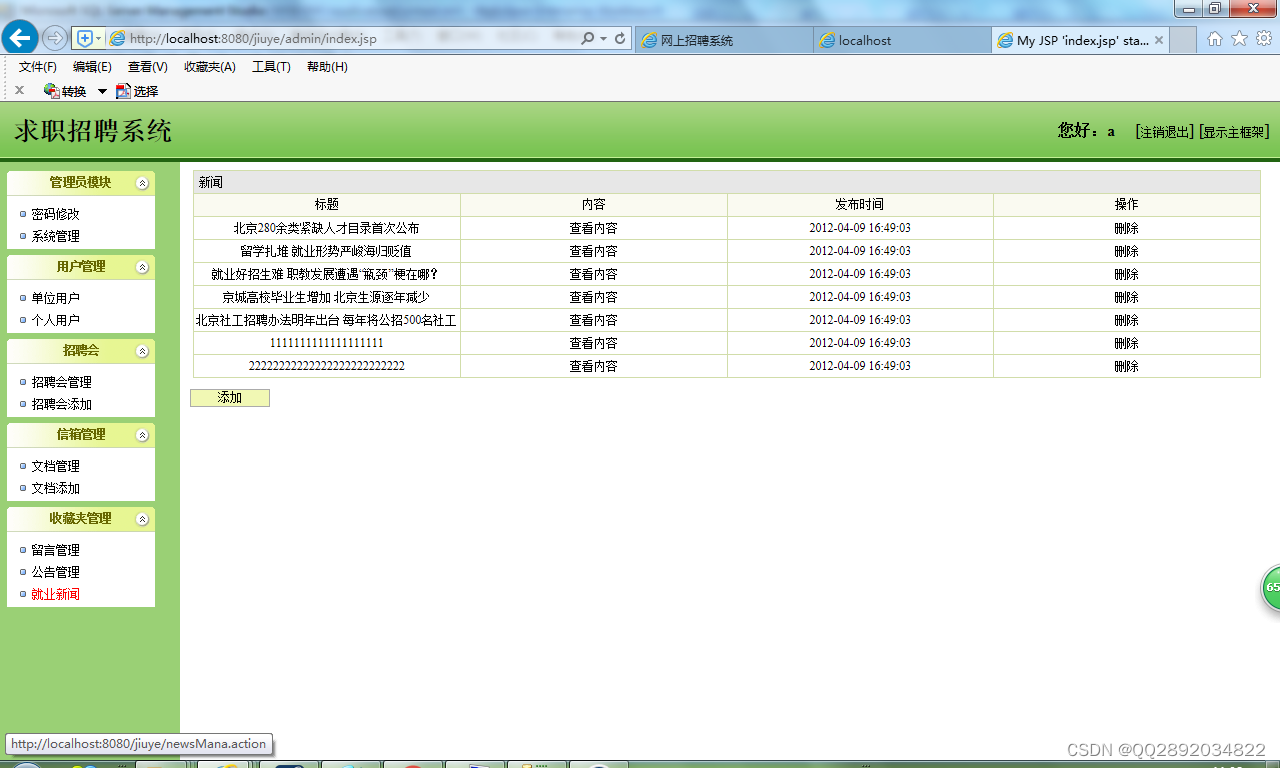
Task: Open the 收藏夹(A) menu
Action: click(210, 67)
